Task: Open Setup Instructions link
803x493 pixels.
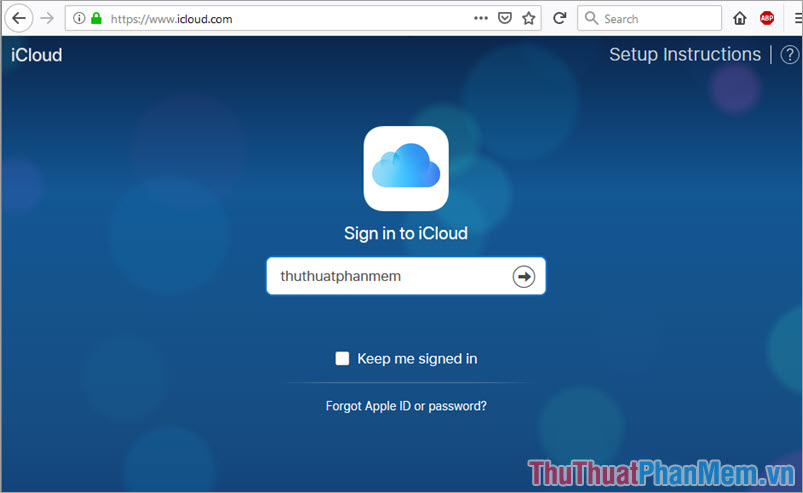Action: coord(685,55)
